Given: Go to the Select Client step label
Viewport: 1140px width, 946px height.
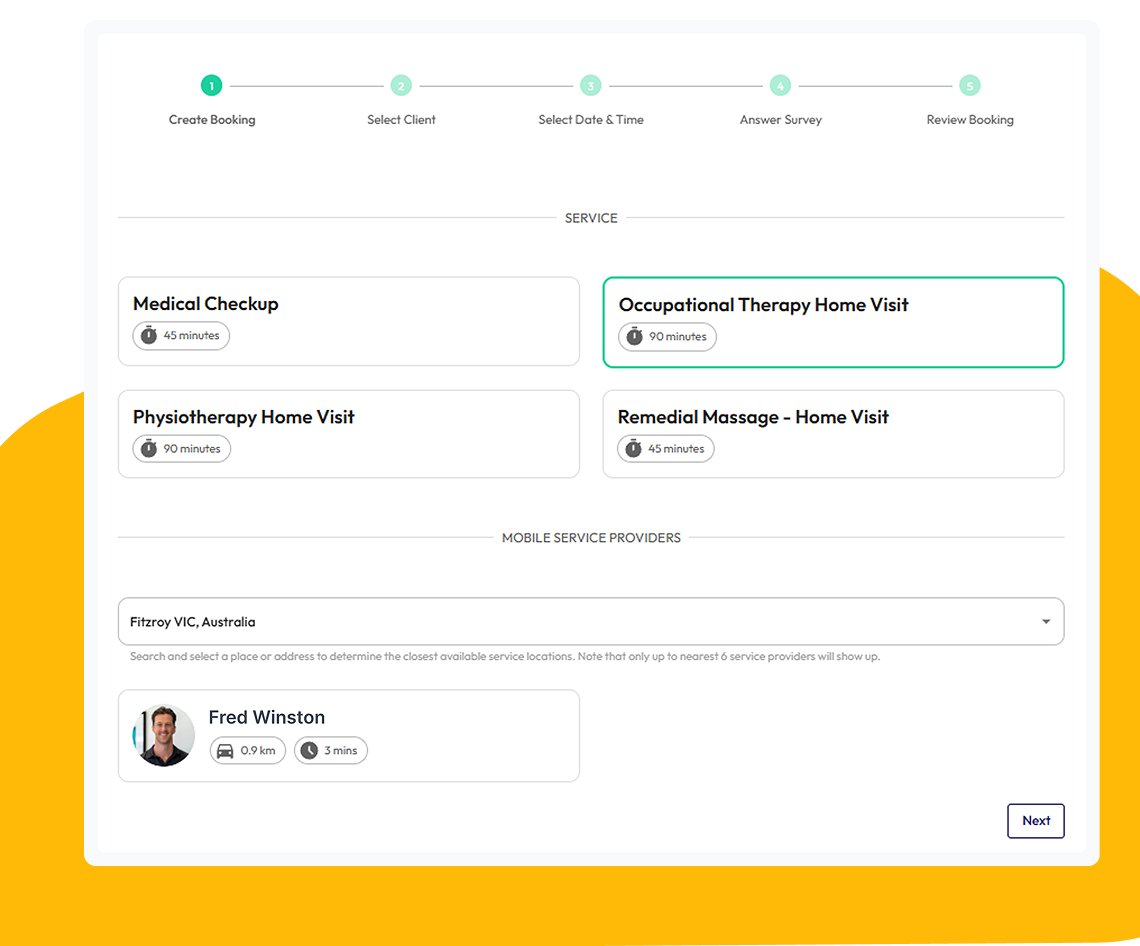Looking at the screenshot, I should [x=401, y=119].
